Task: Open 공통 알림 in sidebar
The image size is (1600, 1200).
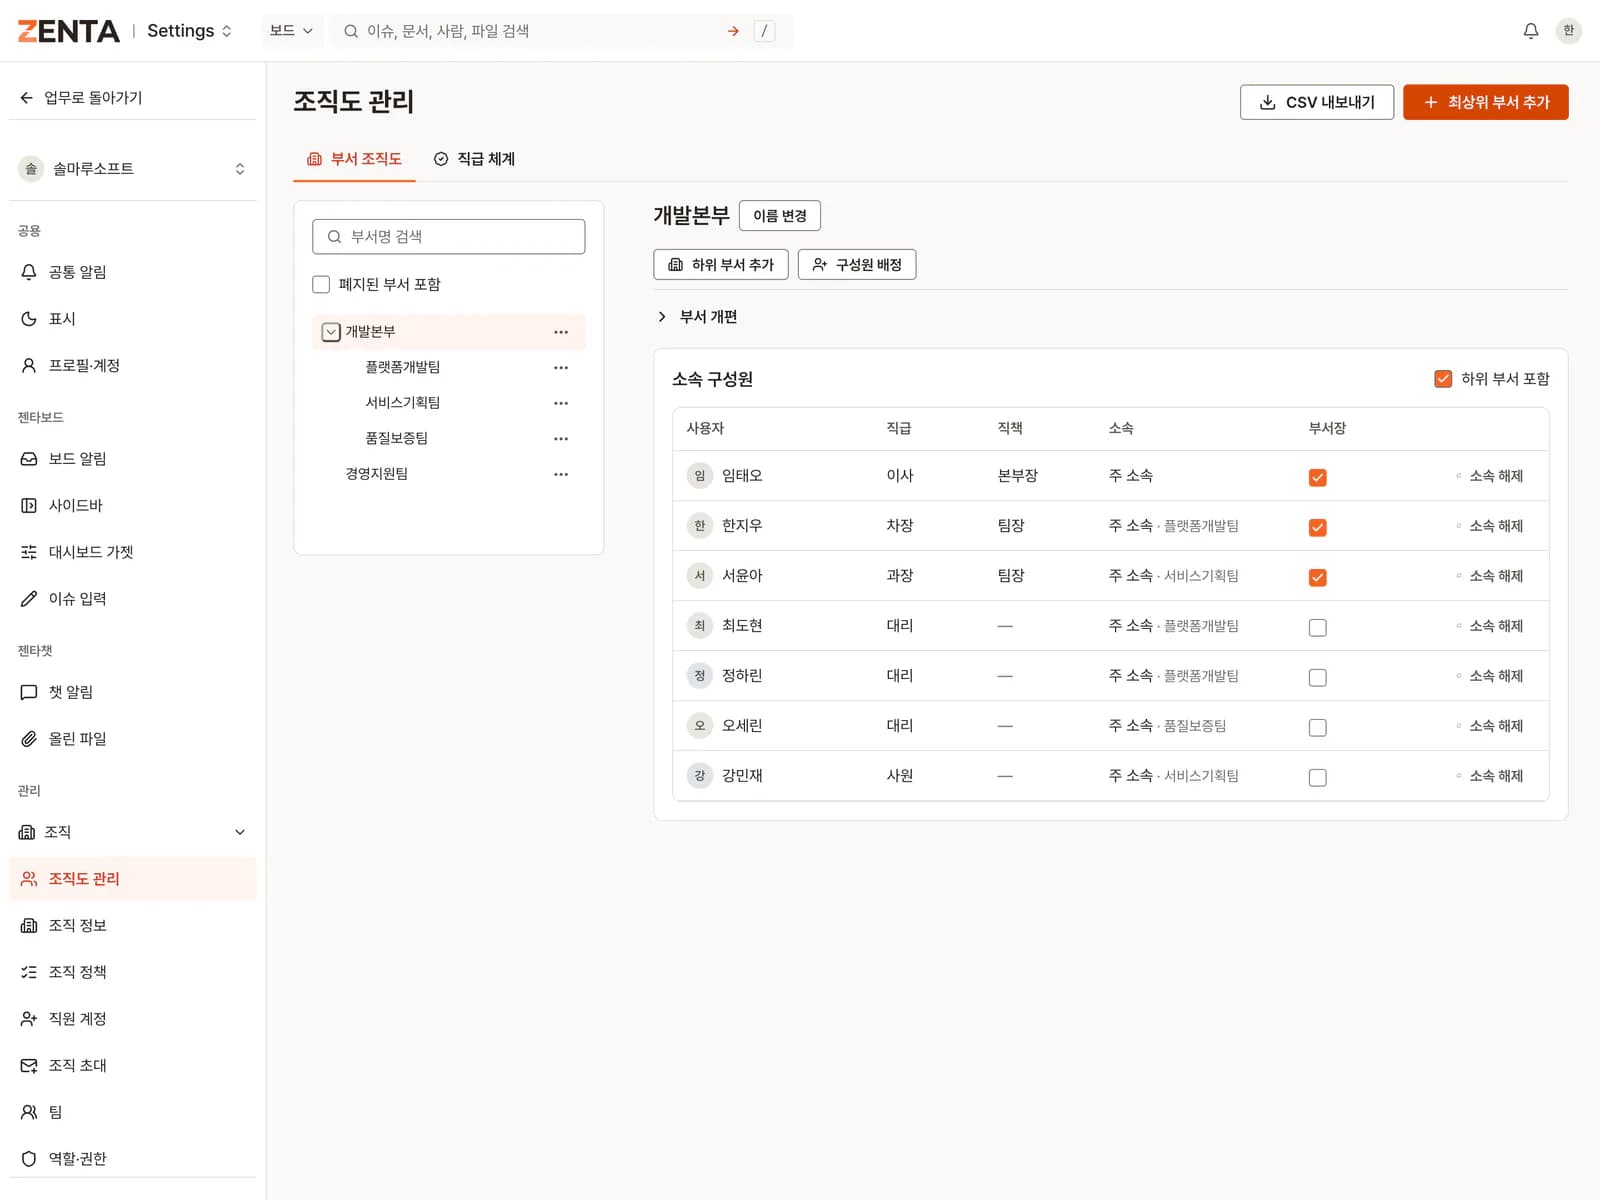Action: (132, 272)
